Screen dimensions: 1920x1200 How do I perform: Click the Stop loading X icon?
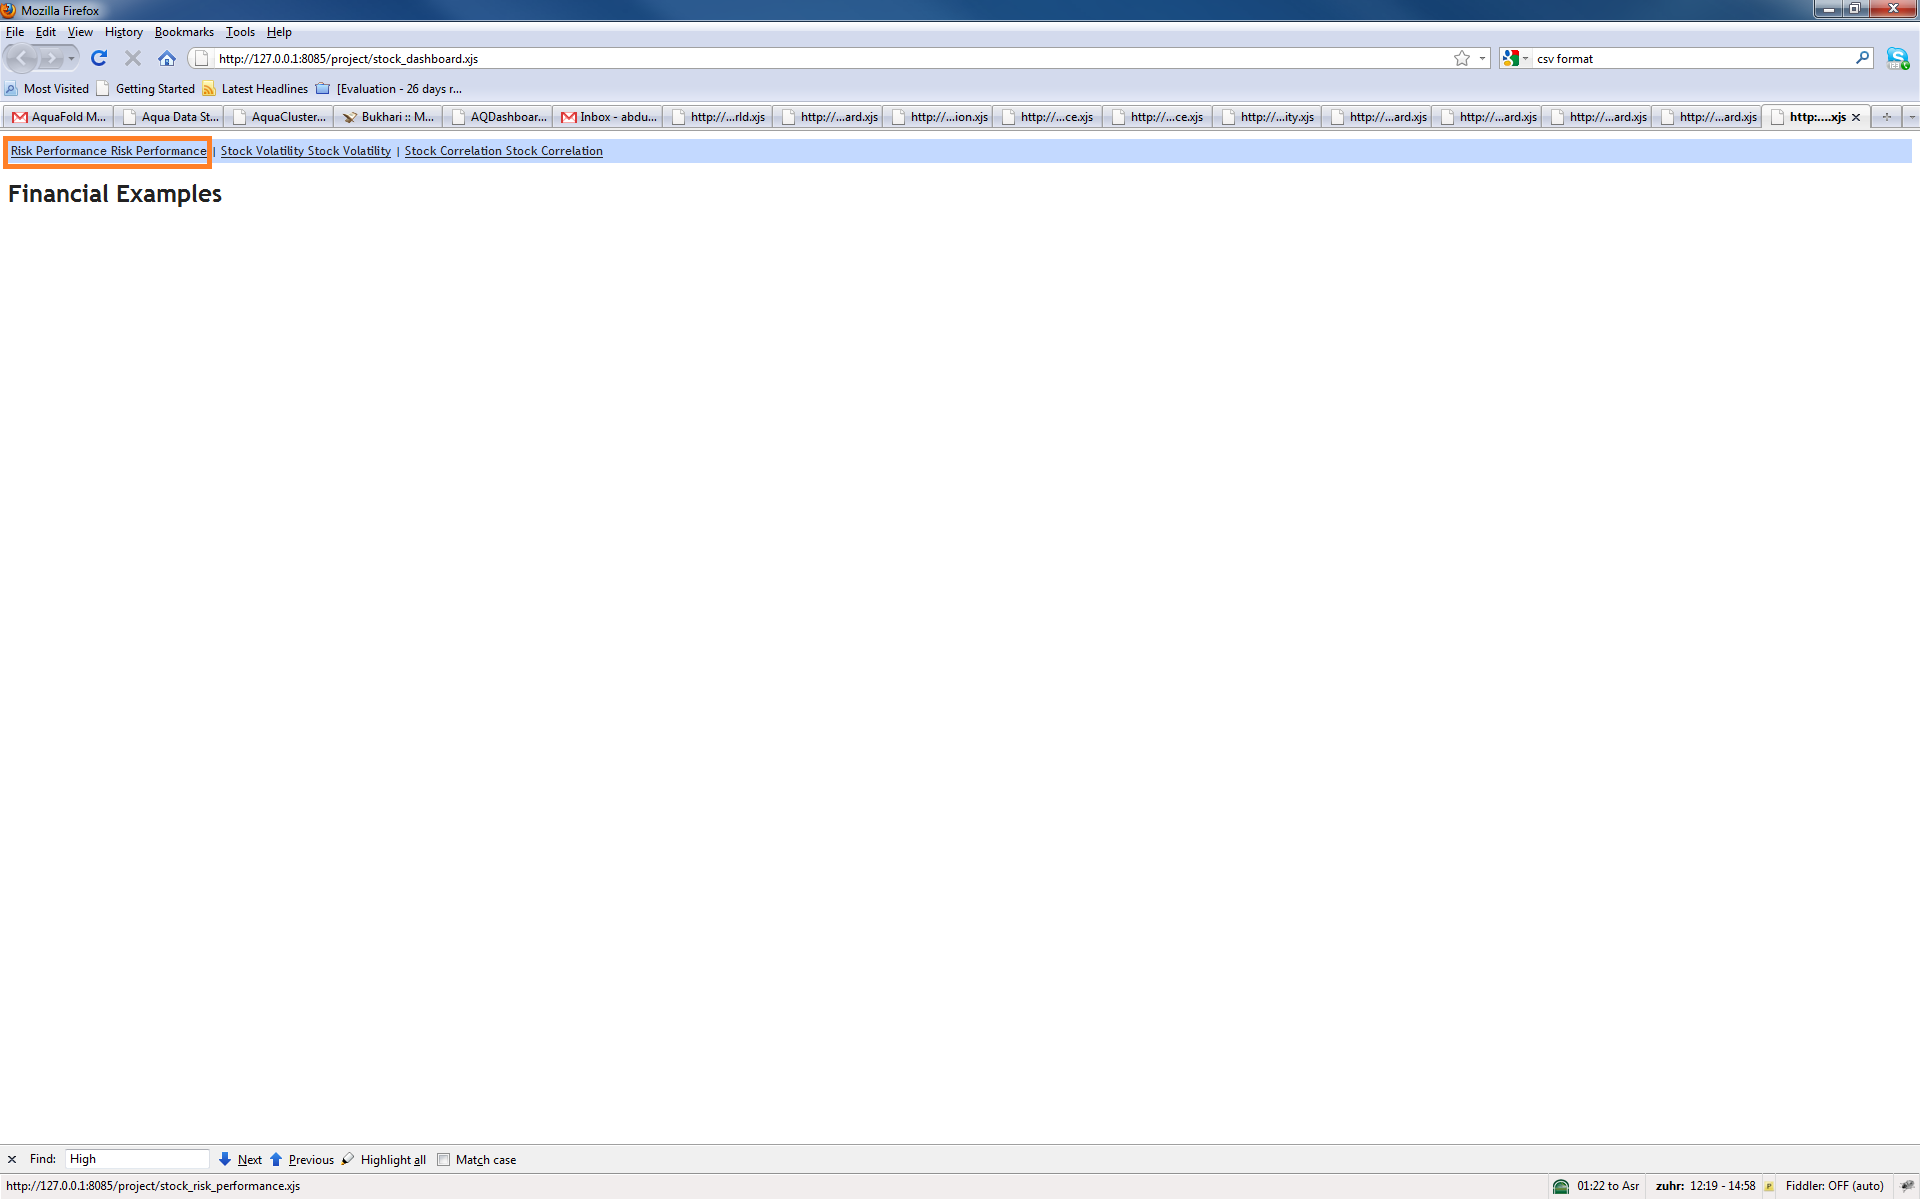point(133,58)
